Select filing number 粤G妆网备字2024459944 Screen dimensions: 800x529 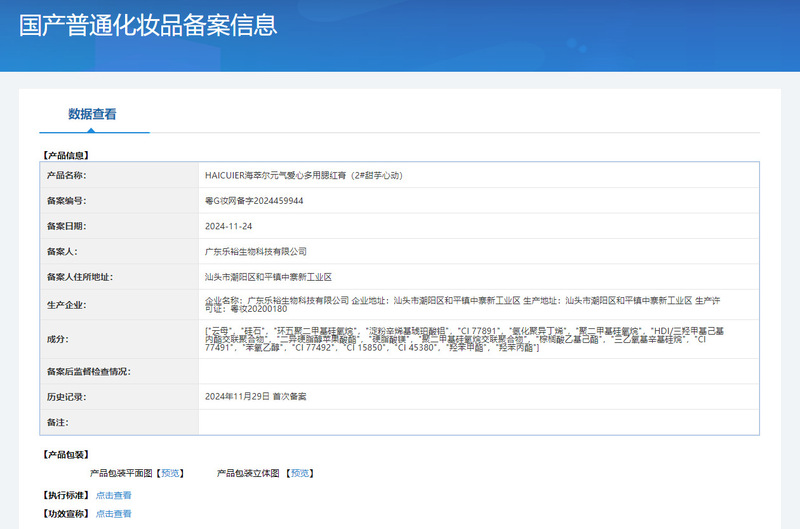click(x=254, y=201)
